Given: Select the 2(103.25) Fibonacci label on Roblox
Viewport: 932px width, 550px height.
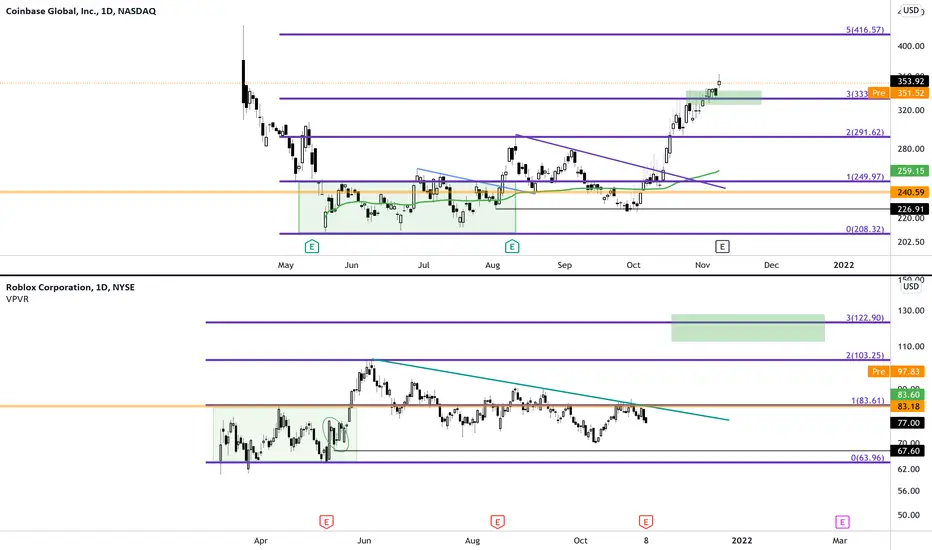Looking at the screenshot, I should coord(865,355).
